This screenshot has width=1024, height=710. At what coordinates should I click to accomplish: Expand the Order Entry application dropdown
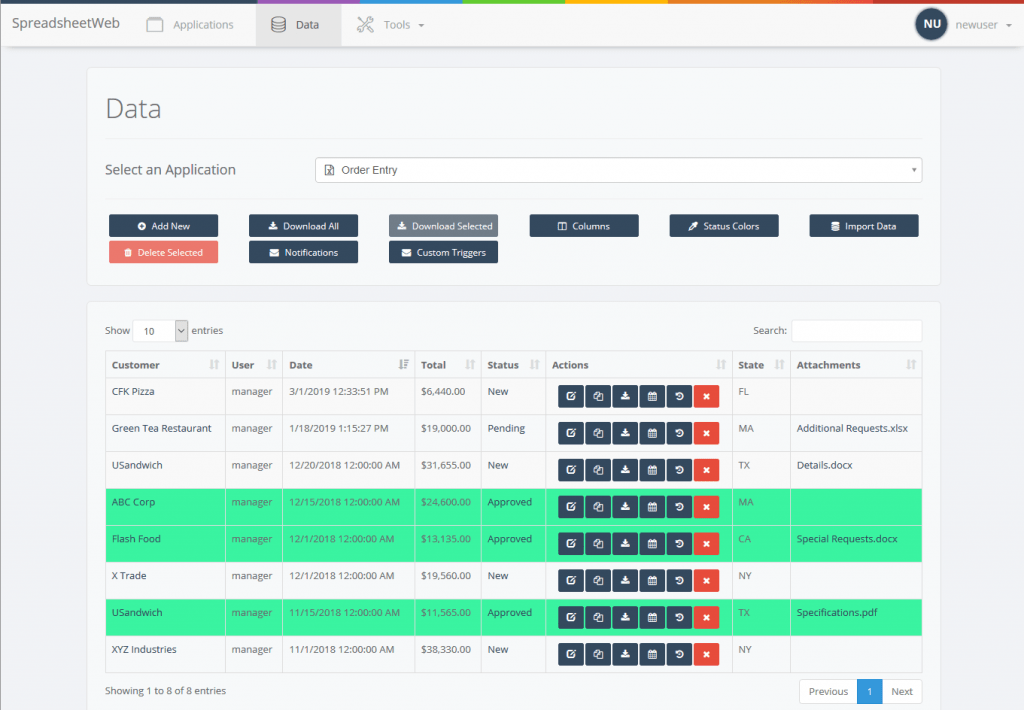pyautogui.click(x=618, y=170)
